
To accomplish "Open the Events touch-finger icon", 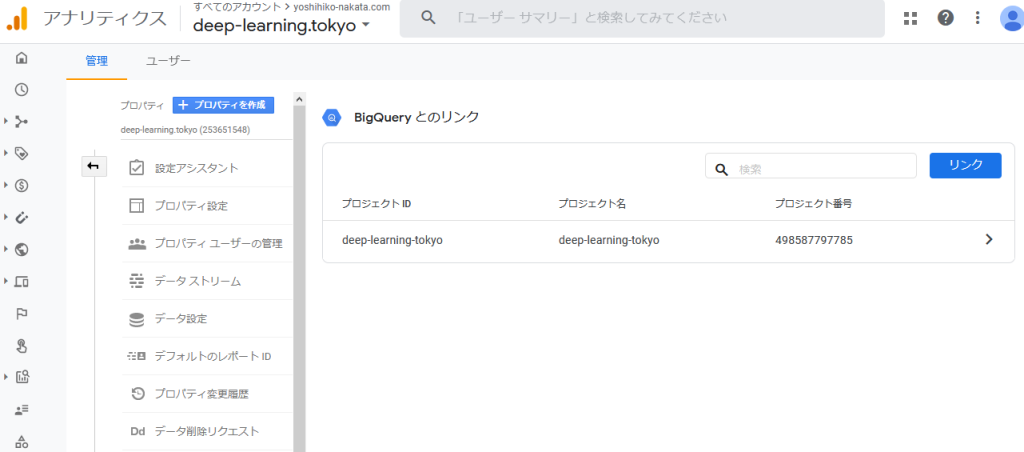I will click(x=22, y=346).
